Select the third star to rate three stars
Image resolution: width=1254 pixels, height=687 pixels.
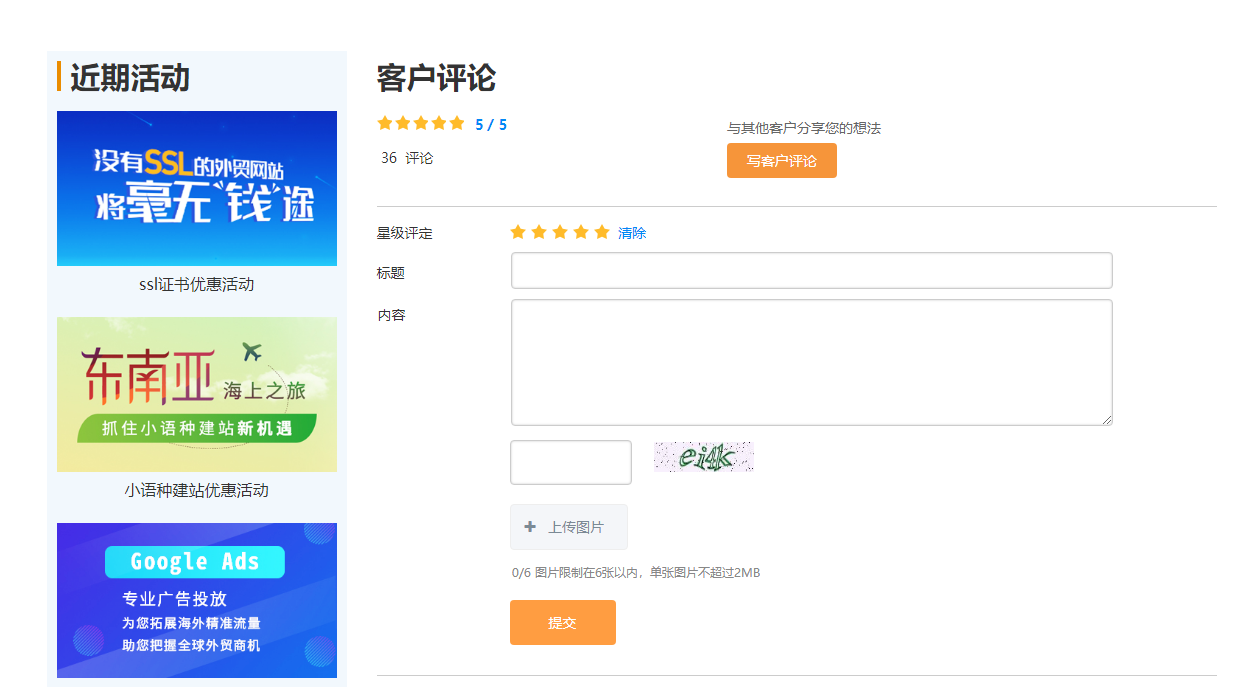coord(560,231)
